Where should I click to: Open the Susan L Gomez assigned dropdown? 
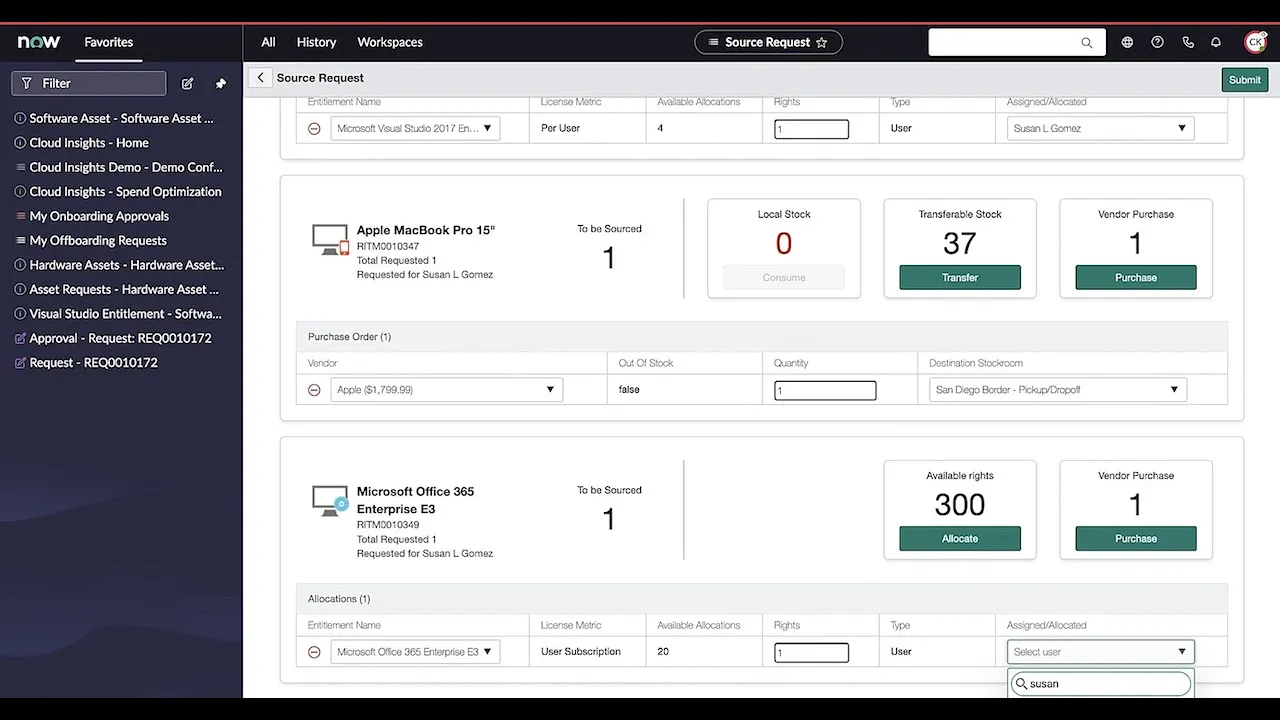1100,128
